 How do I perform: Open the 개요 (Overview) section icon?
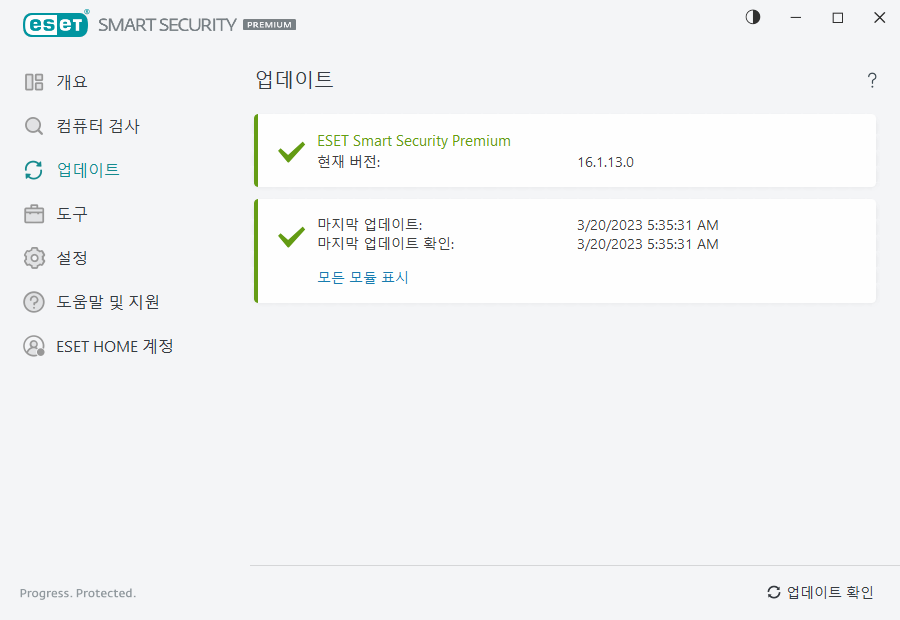pos(32,81)
